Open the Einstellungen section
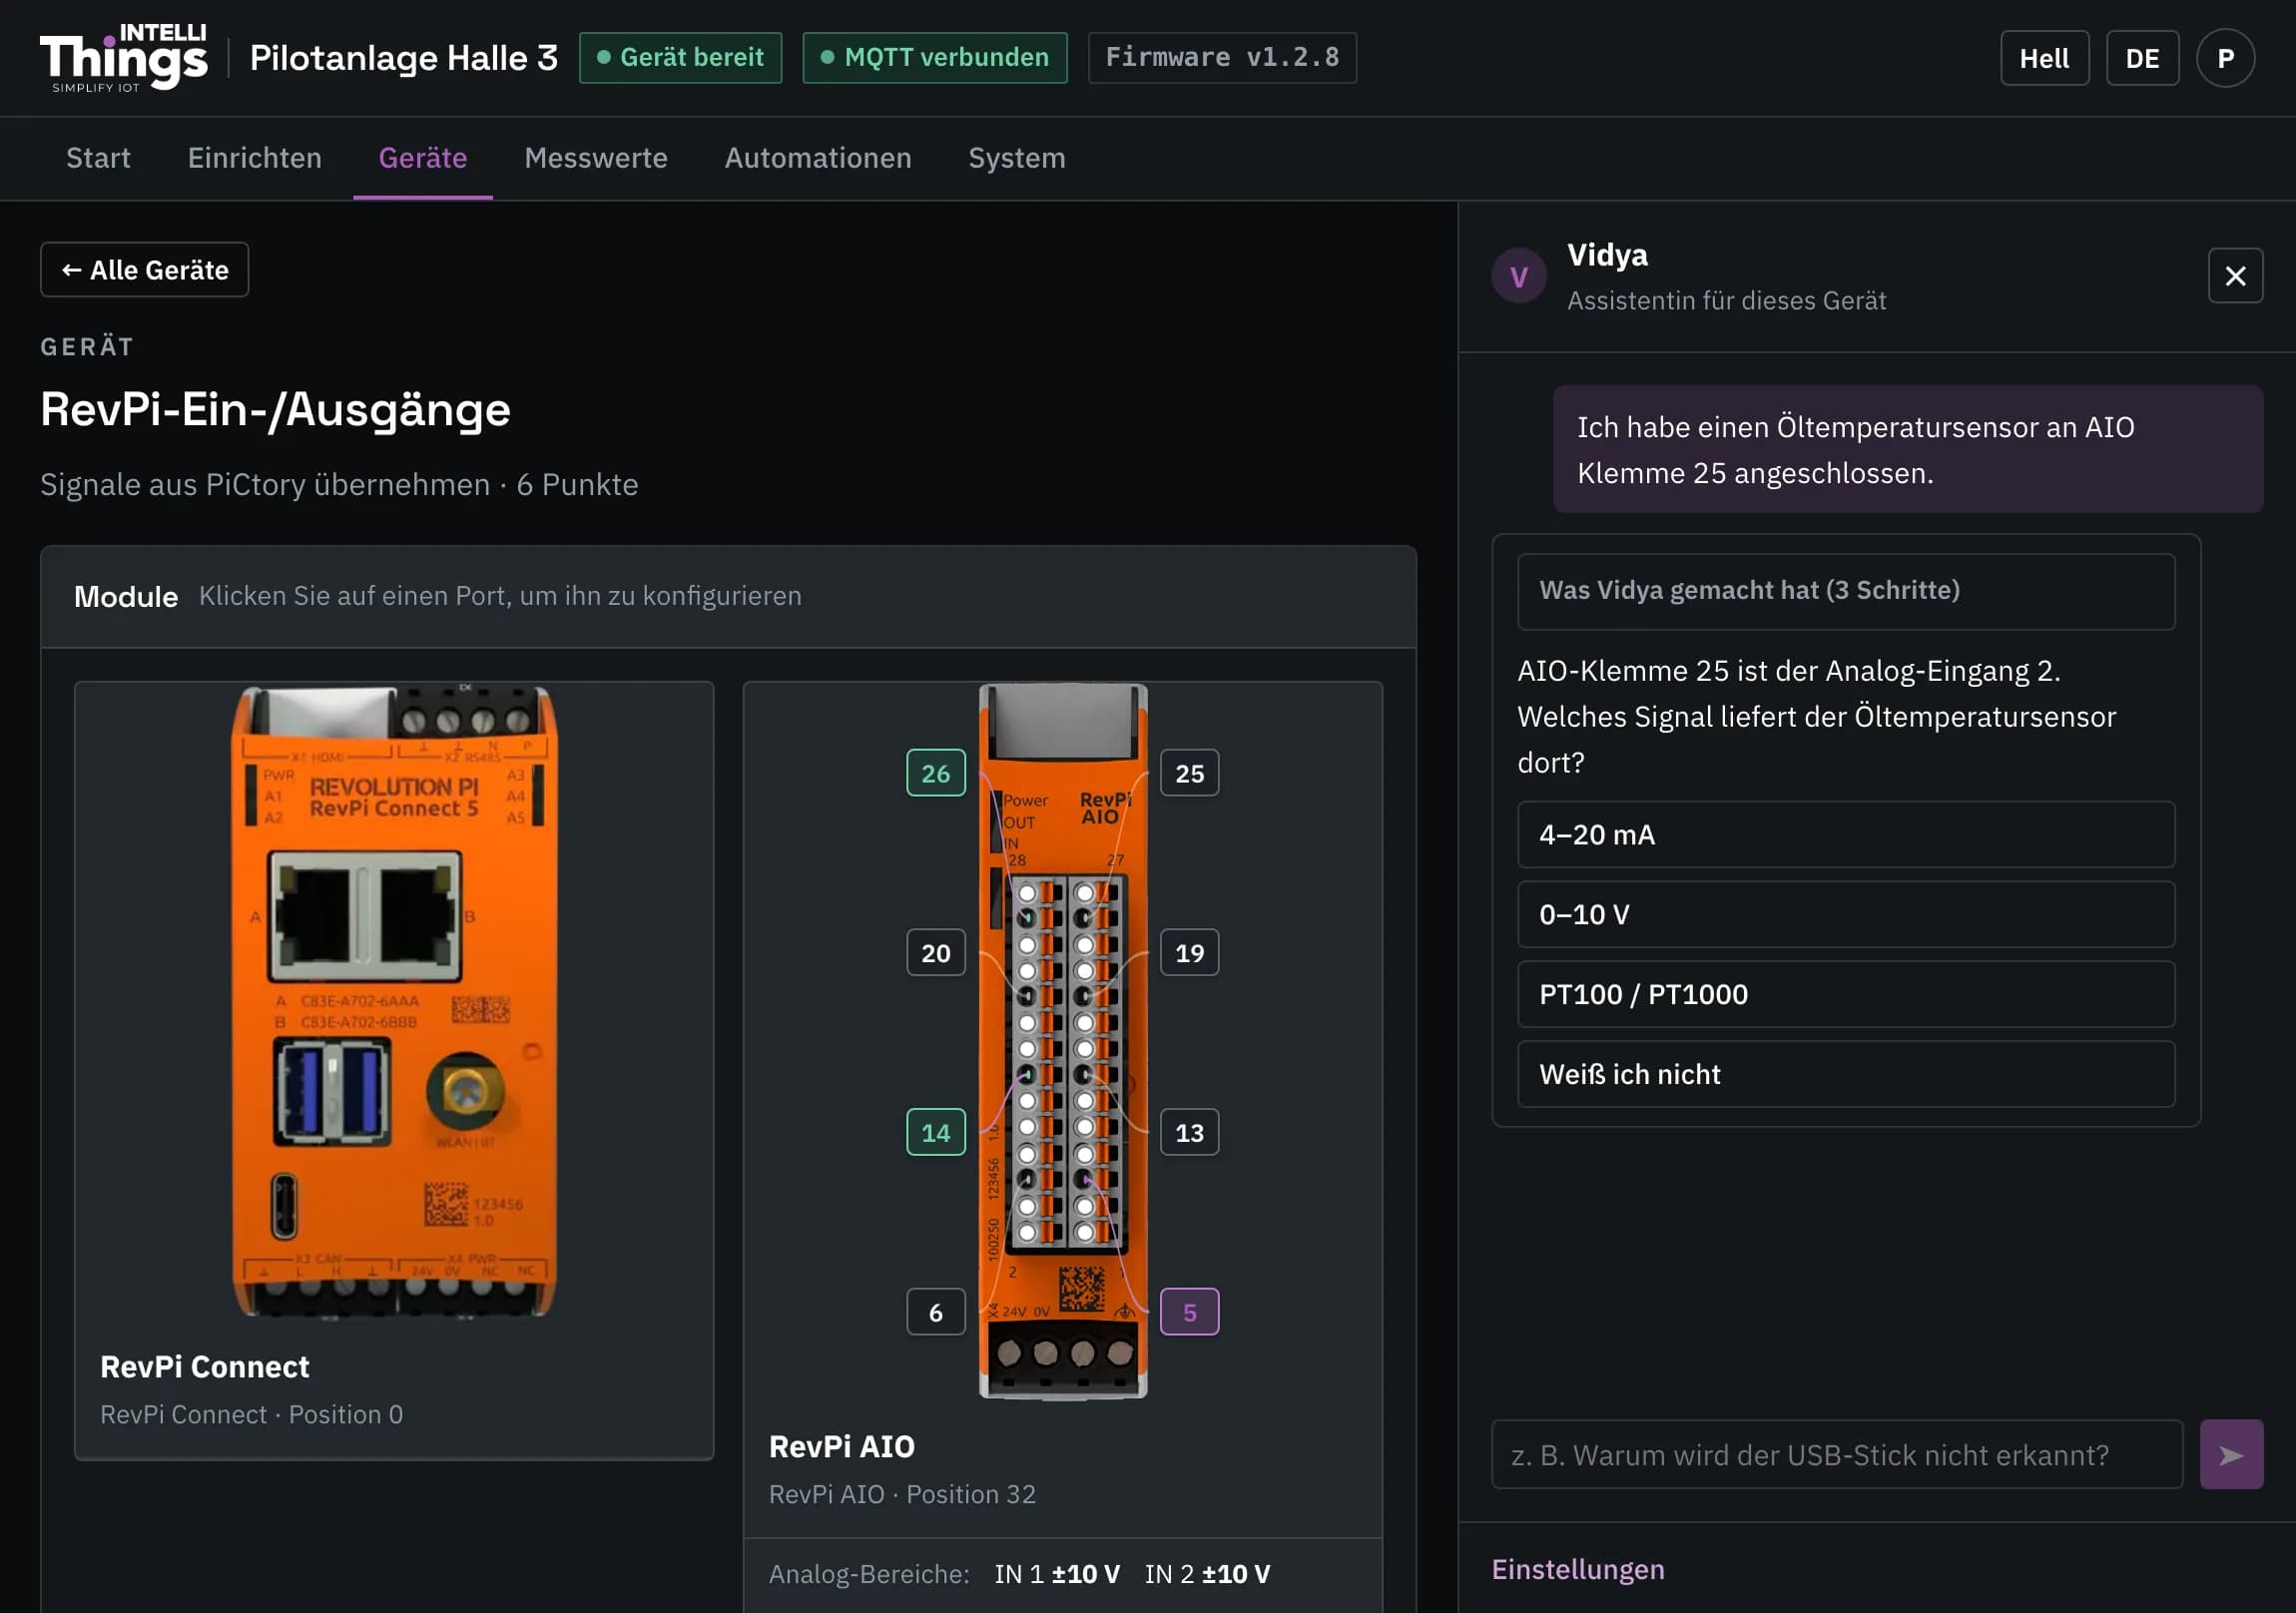This screenshot has height=1613, width=2296. (1577, 1568)
